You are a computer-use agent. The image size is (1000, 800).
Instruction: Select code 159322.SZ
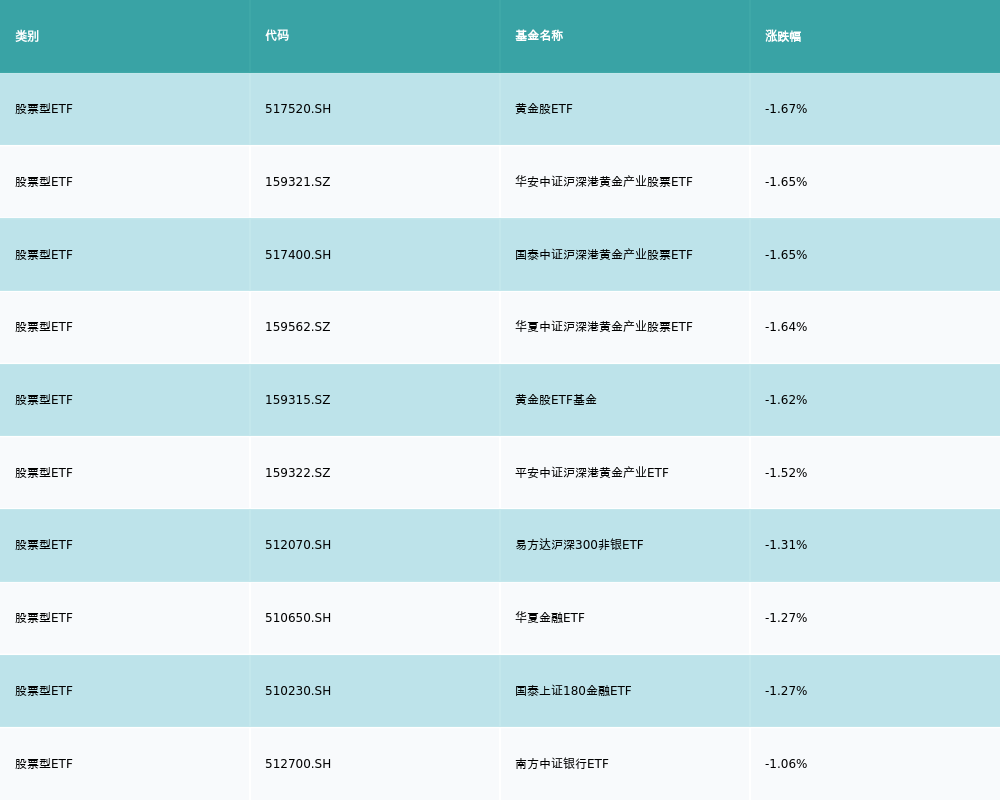(298, 473)
